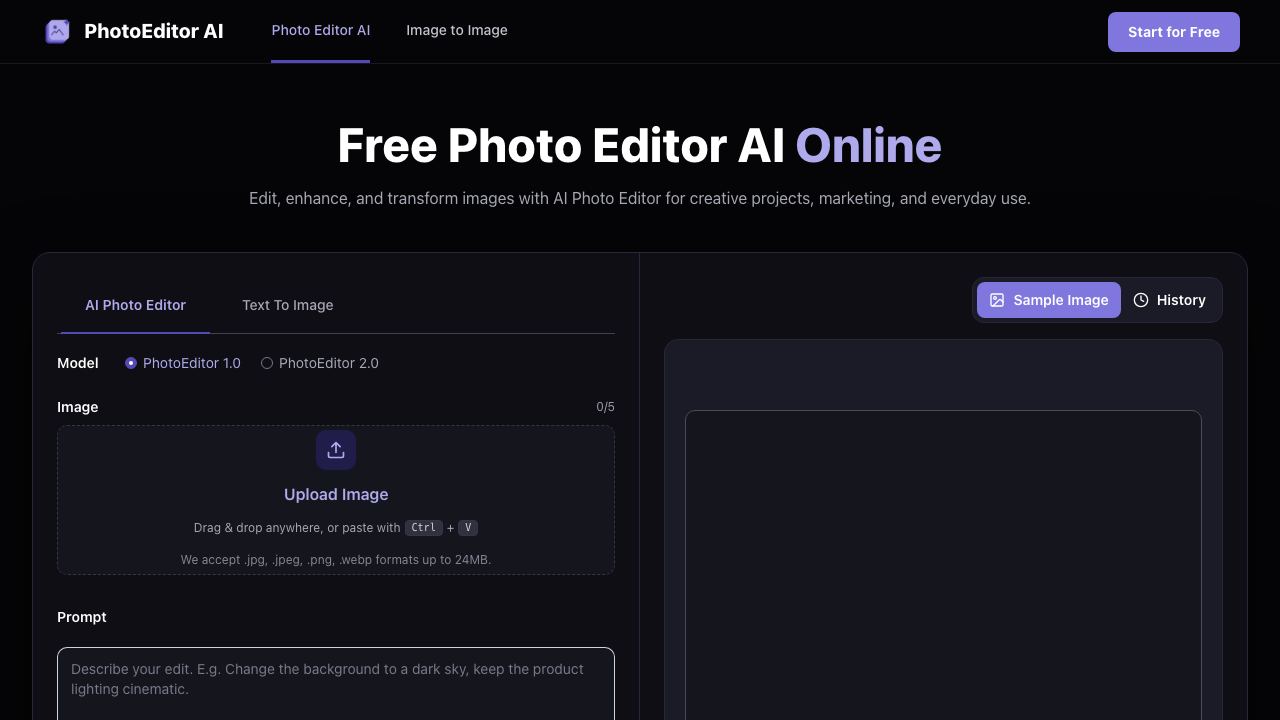Switch to the AI Photo Editor tab
This screenshot has height=720, width=1280.
135,305
